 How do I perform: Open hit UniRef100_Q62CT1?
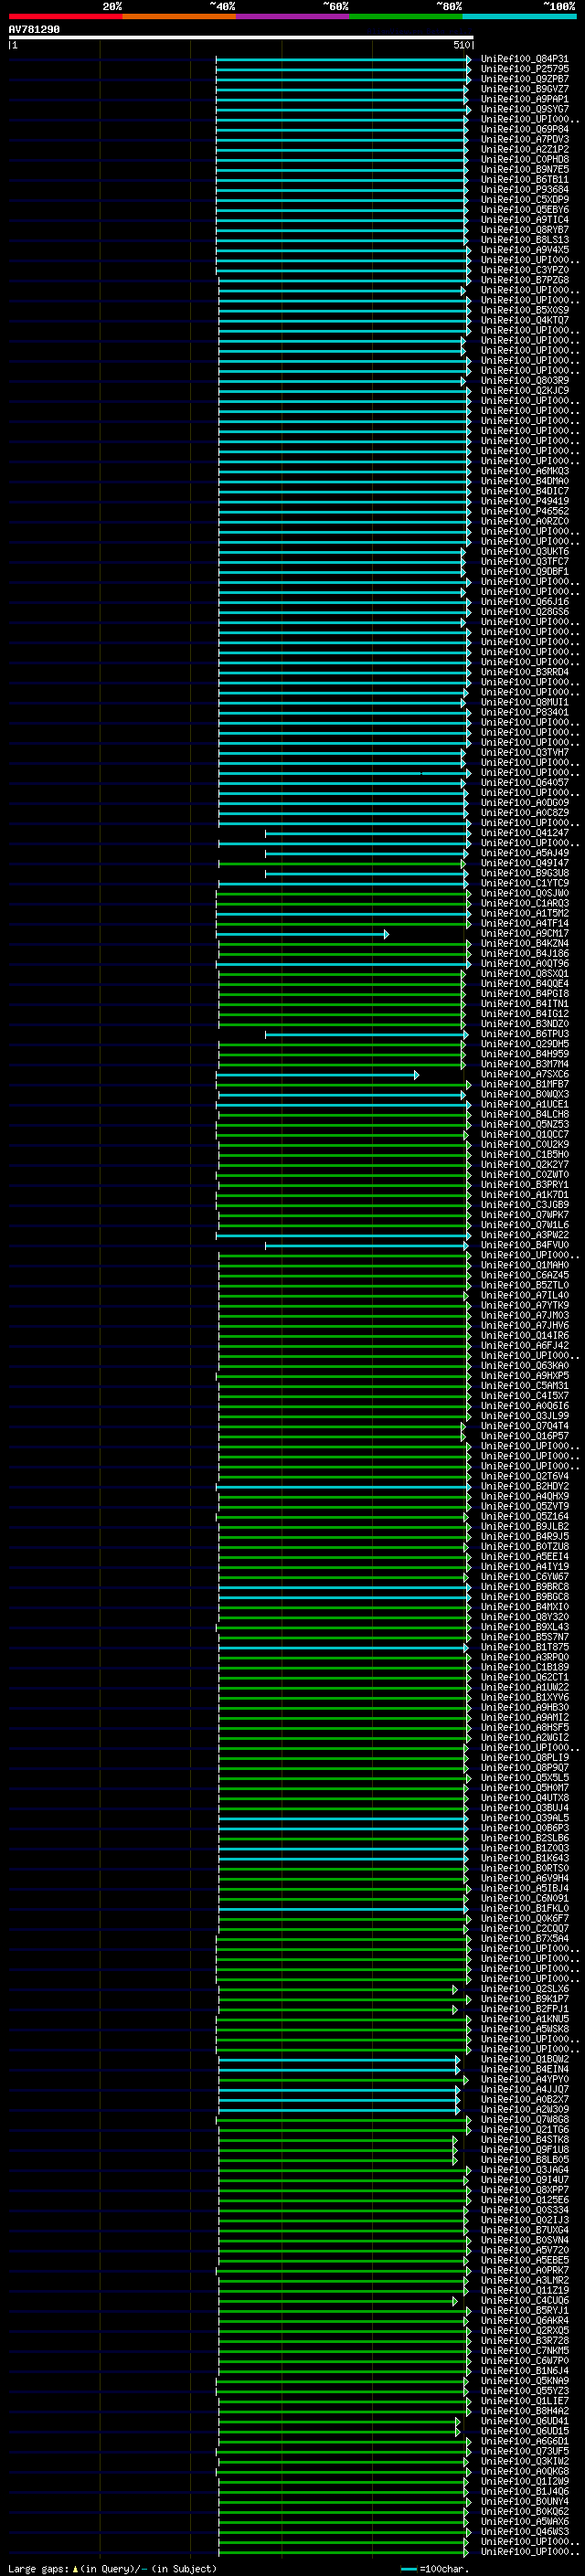pos(525,1678)
